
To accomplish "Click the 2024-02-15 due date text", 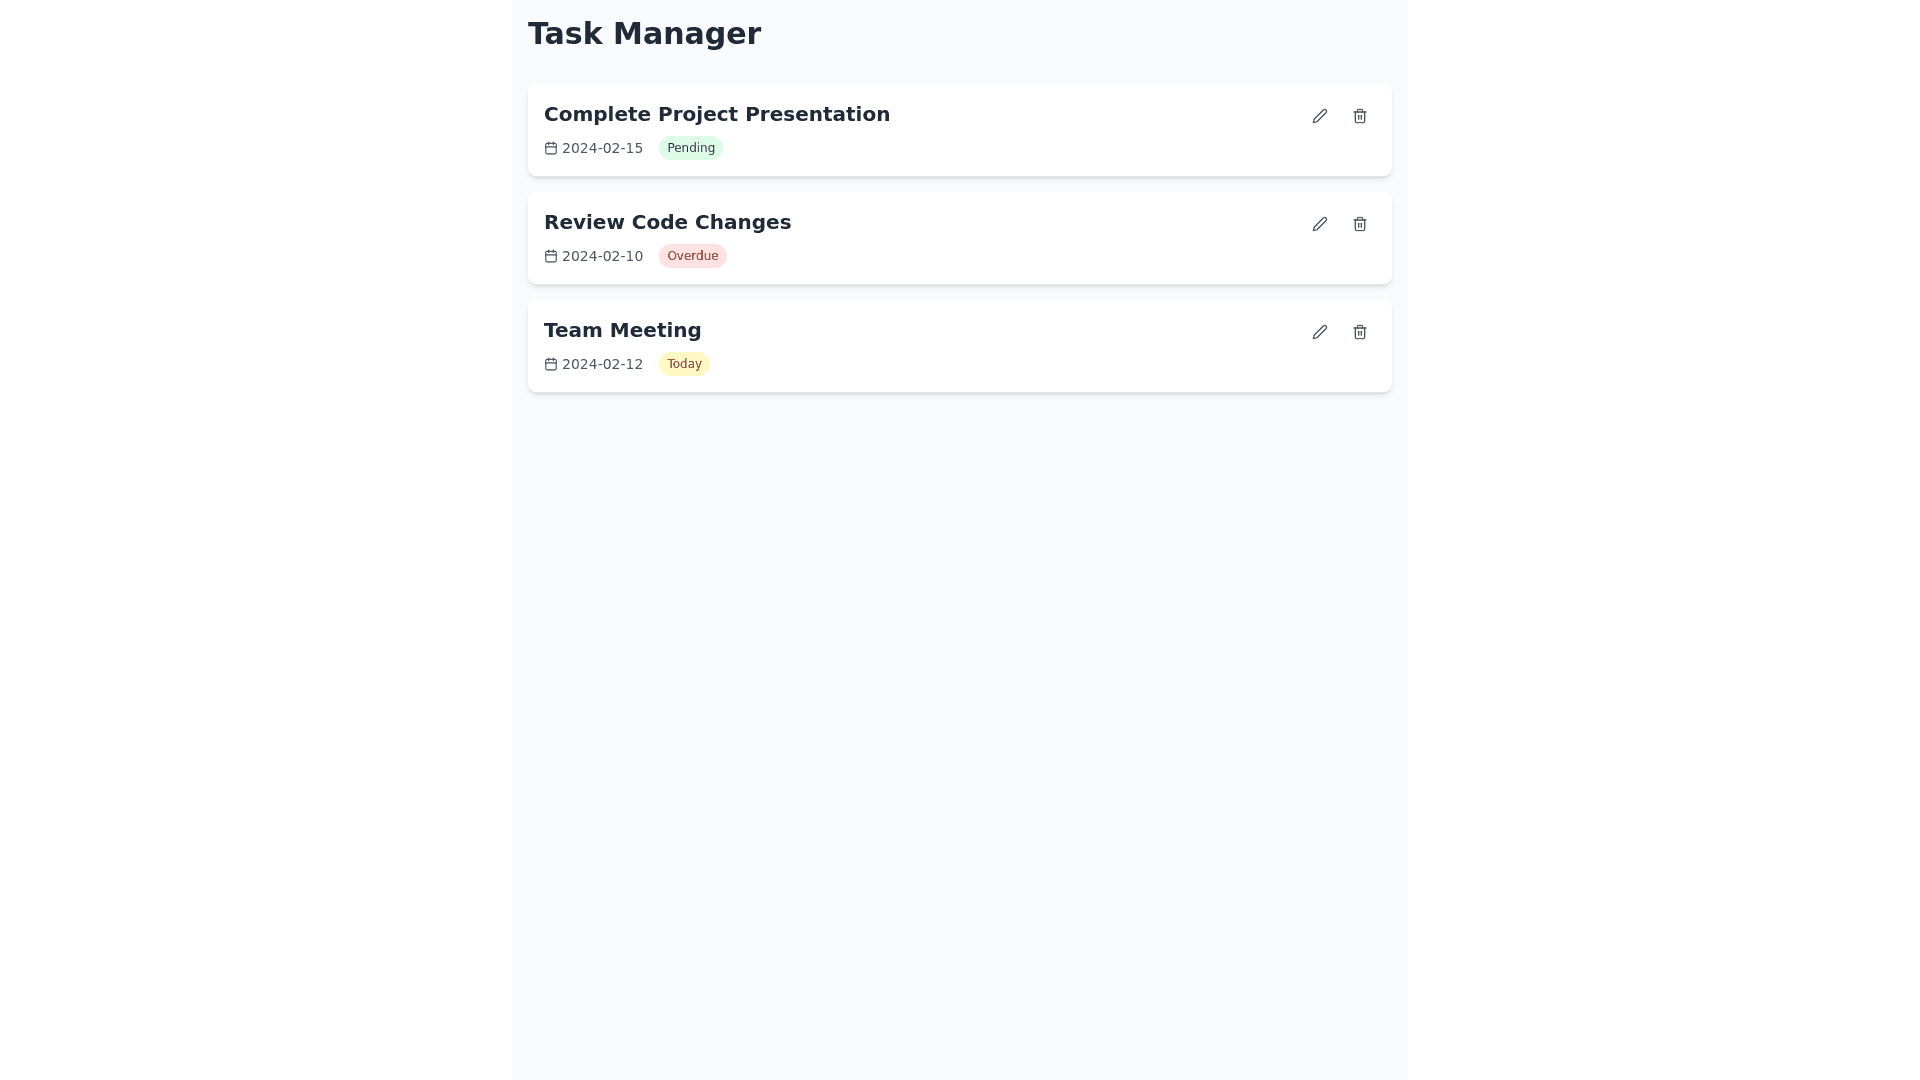I will pyautogui.click(x=602, y=148).
